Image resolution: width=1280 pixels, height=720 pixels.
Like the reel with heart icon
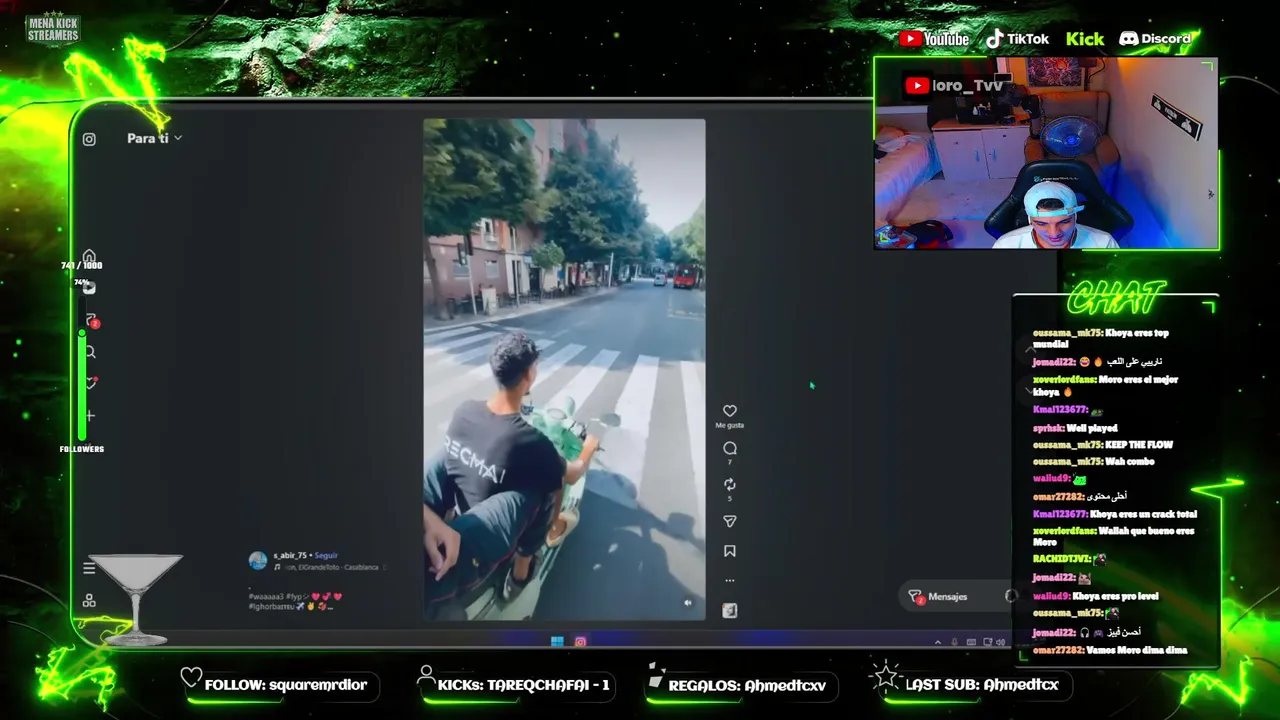[730, 411]
